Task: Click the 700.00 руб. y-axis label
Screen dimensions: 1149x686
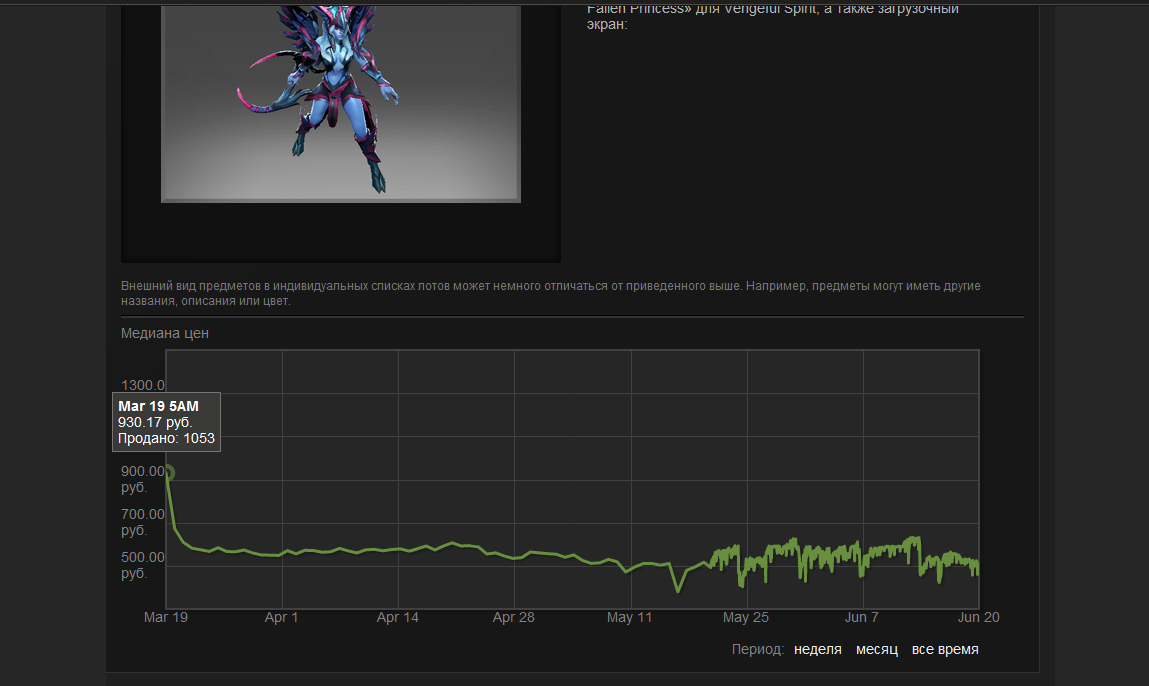Action: 143,522
